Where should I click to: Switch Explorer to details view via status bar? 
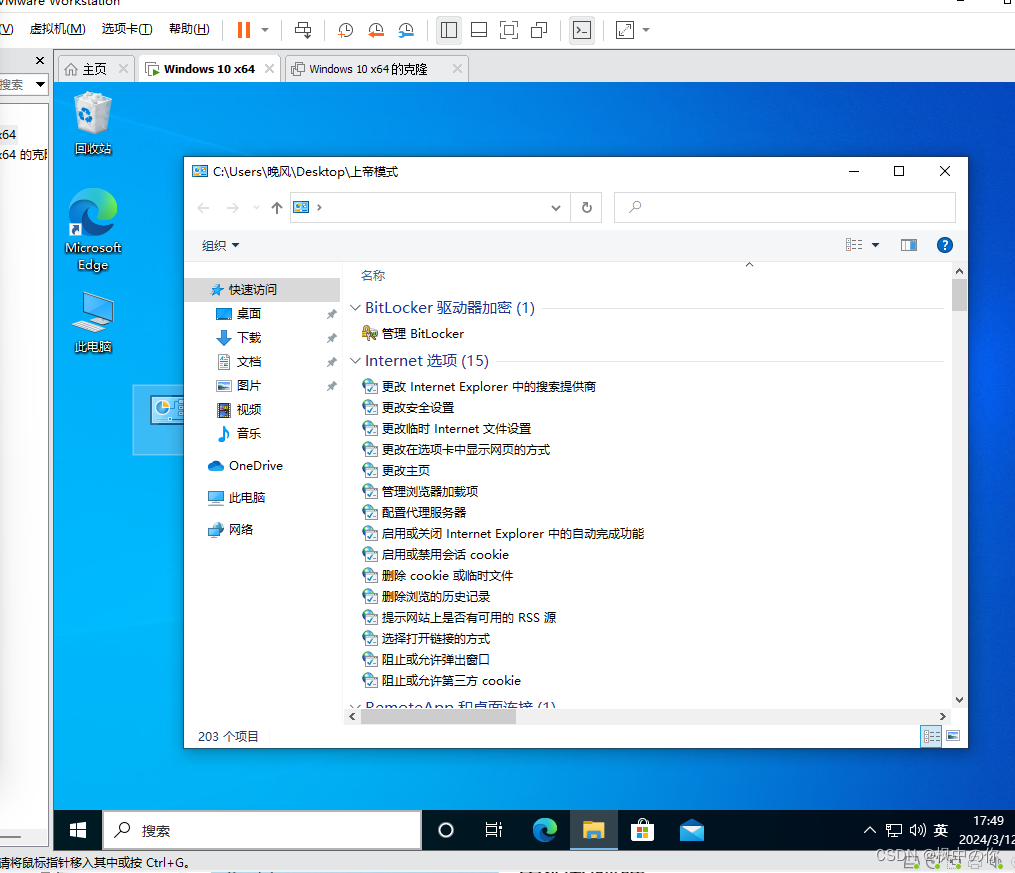(x=931, y=736)
